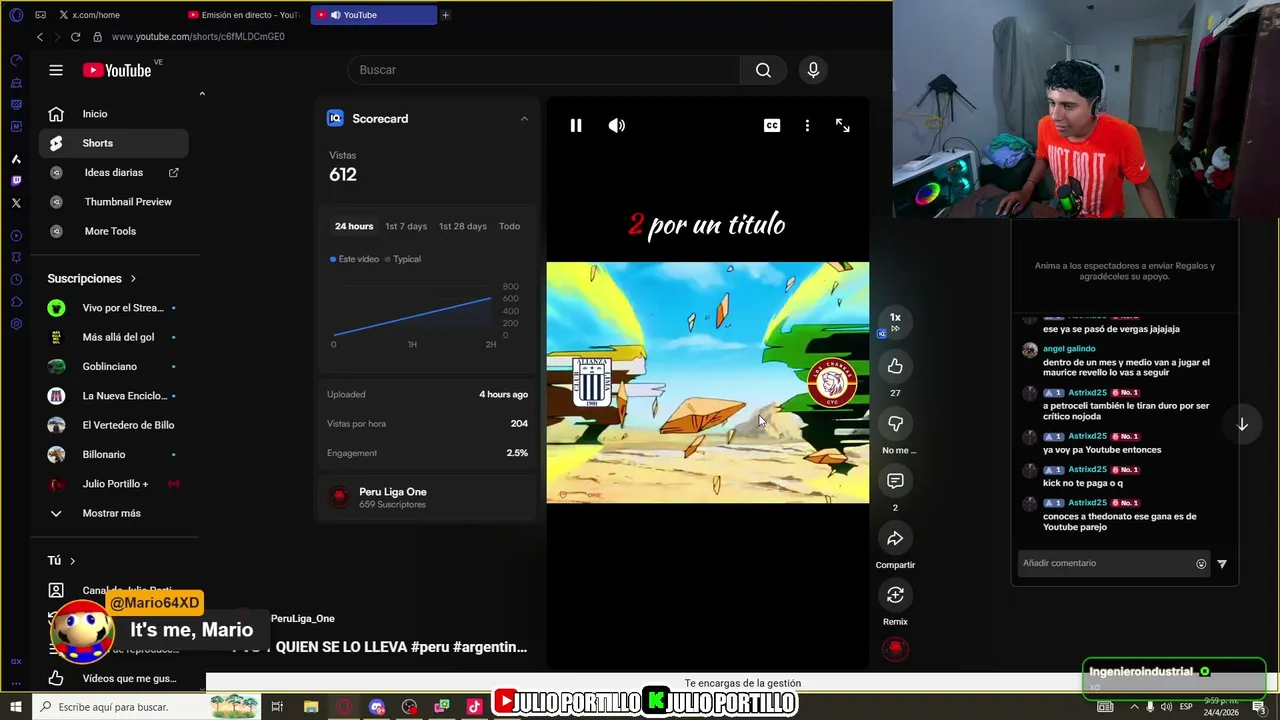Image resolution: width=1280 pixels, height=720 pixels.
Task: Open the YouTube guide hamburger menu
Action: (x=56, y=70)
